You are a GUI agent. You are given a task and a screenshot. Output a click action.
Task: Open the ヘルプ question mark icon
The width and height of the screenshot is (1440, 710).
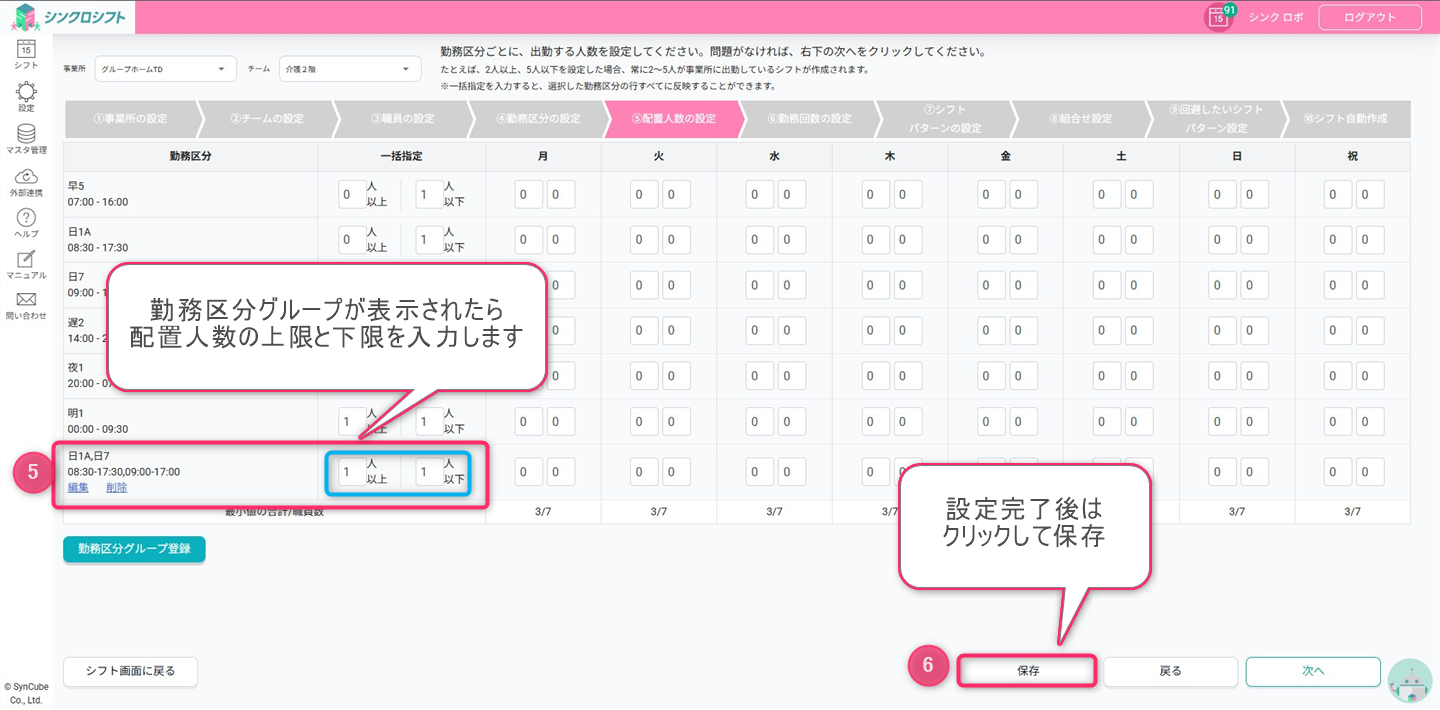point(26,221)
